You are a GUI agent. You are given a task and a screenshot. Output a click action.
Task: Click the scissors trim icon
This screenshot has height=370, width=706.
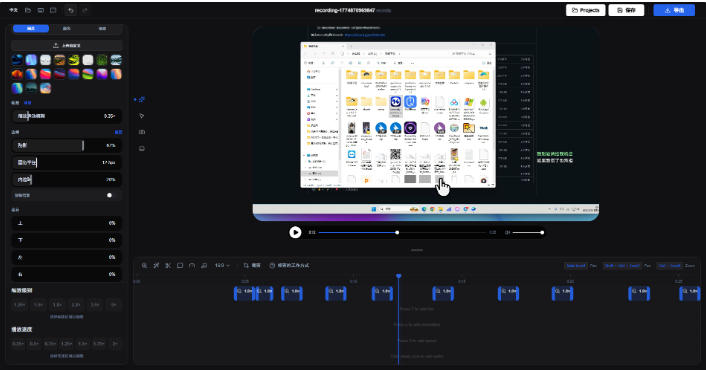(168, 266)
